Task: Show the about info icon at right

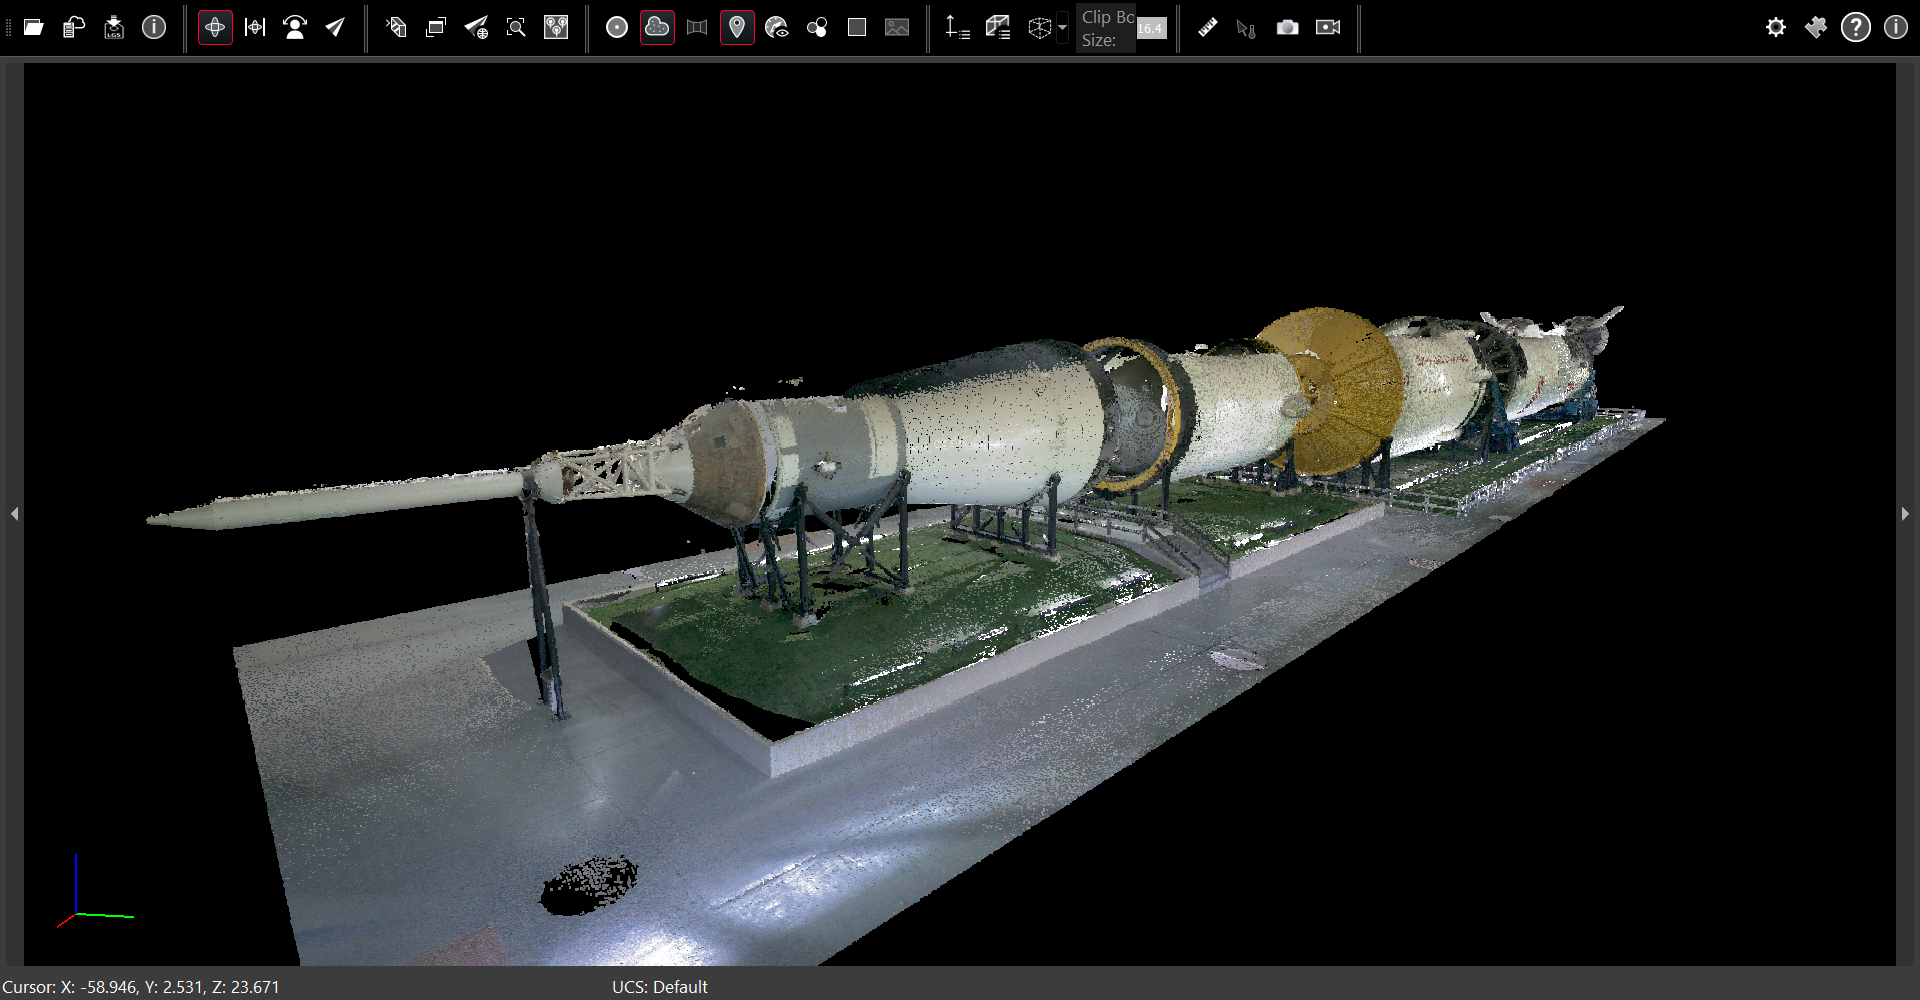Action: point(1896,27)
